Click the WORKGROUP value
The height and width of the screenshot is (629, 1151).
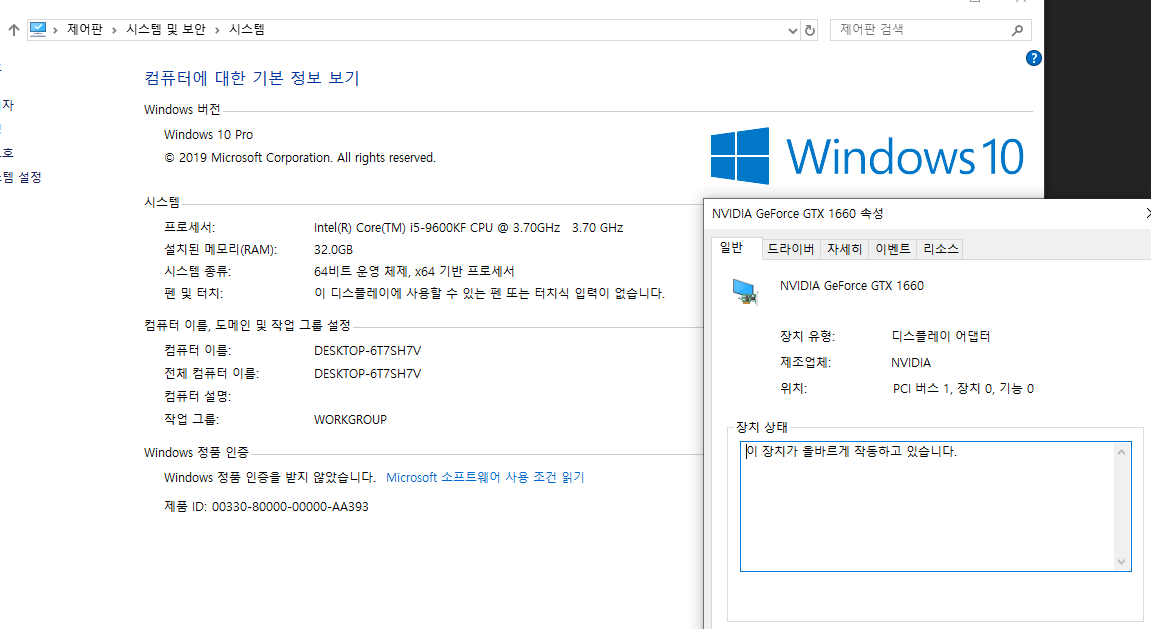click(350, 420)
